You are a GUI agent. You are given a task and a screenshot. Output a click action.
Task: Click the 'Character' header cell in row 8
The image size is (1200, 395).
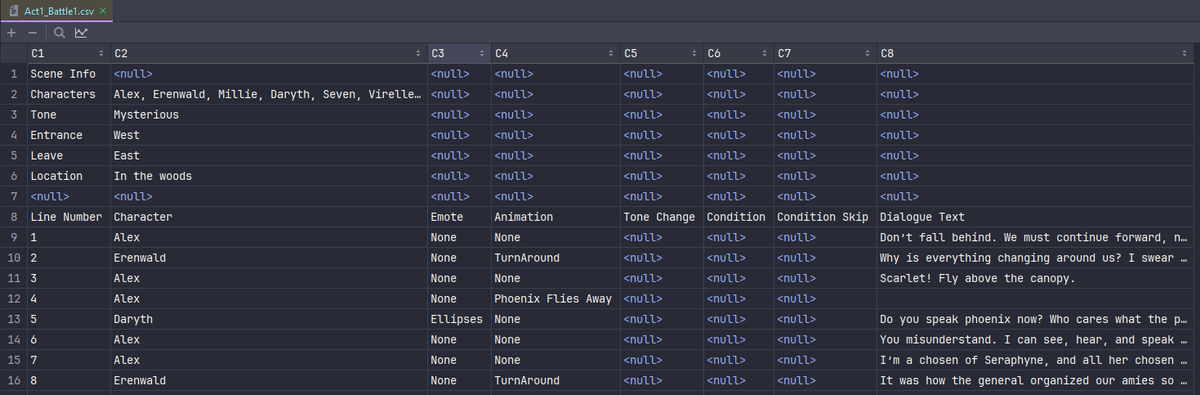point(268,217)
